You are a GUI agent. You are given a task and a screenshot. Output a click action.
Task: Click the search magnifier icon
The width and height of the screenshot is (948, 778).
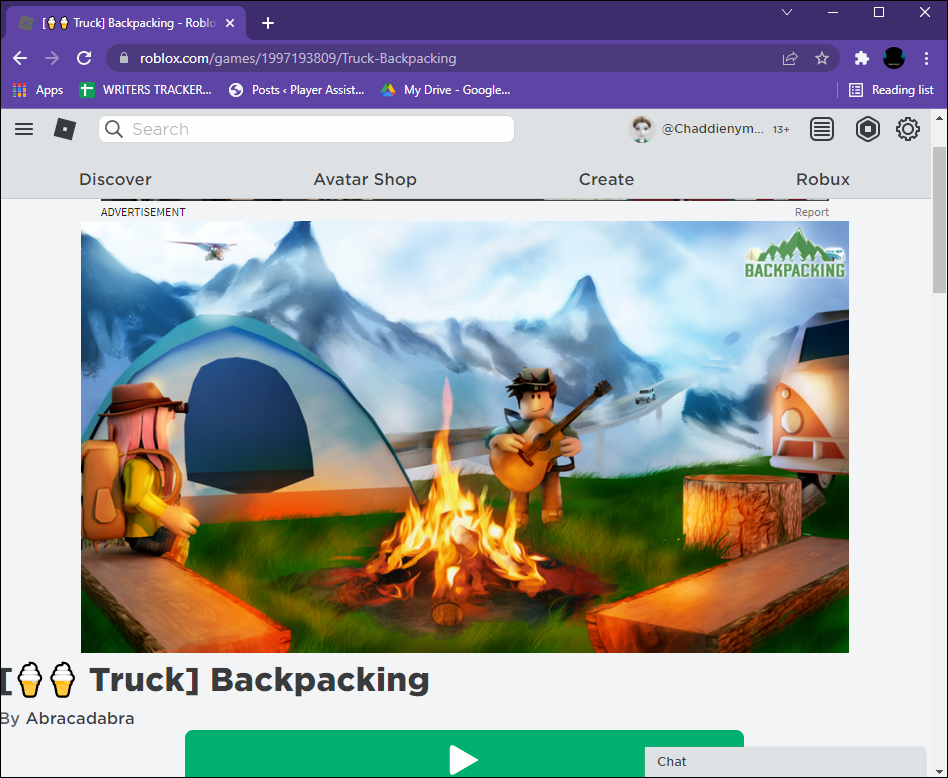click(114, 129)
